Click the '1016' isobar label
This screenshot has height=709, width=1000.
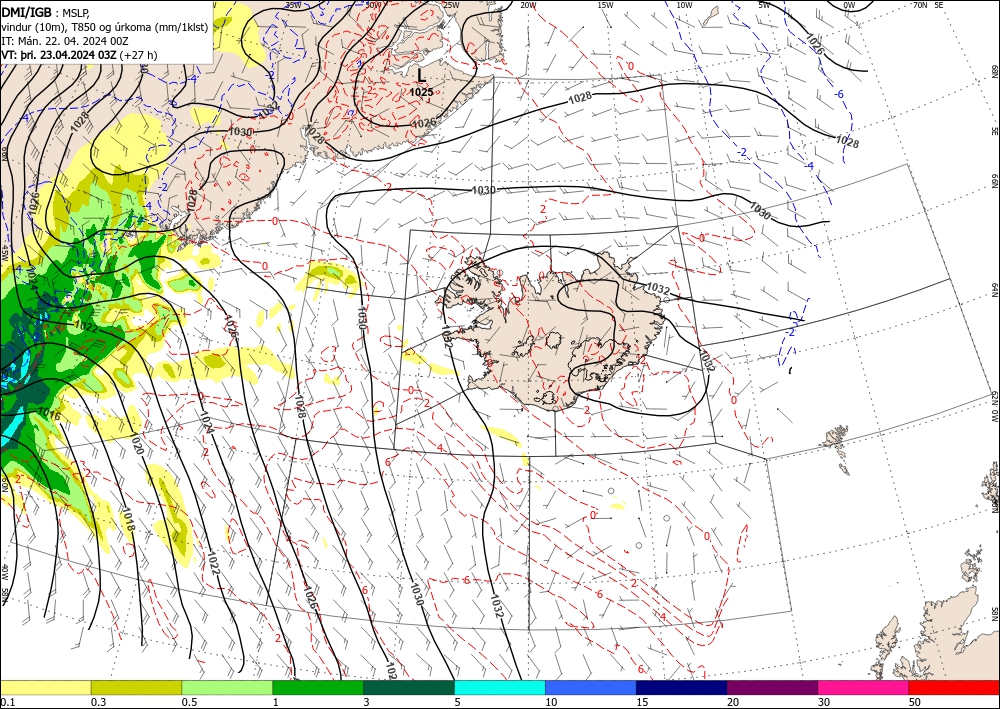point(48,414)
